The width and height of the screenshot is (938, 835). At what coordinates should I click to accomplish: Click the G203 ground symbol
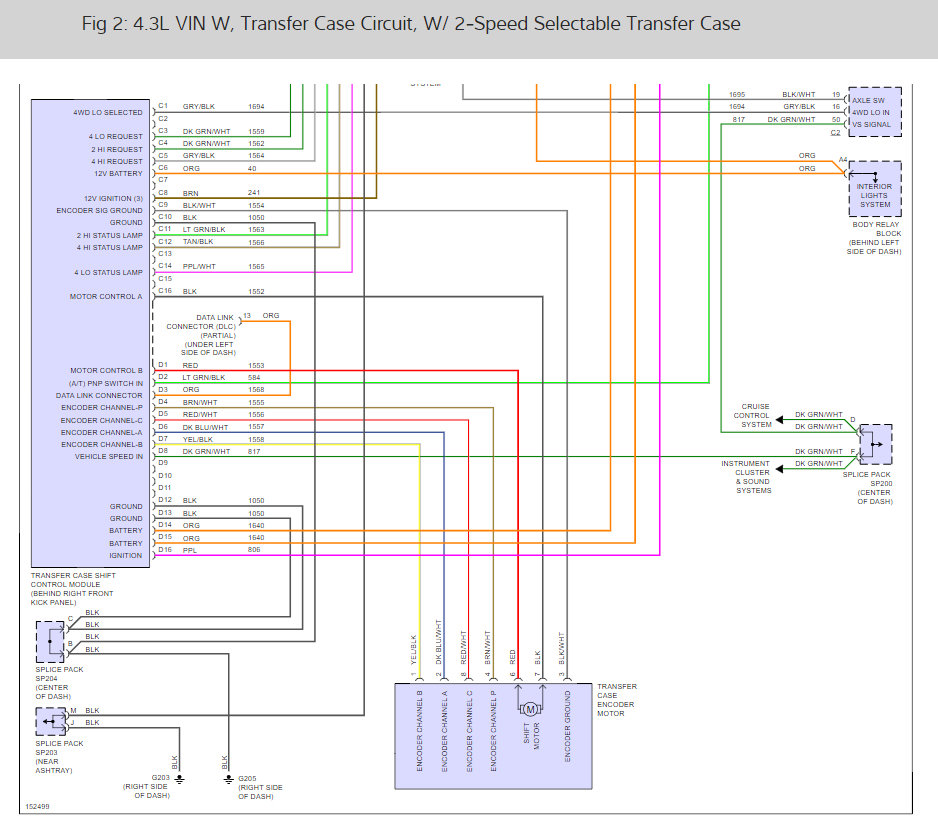click(179, 779)
